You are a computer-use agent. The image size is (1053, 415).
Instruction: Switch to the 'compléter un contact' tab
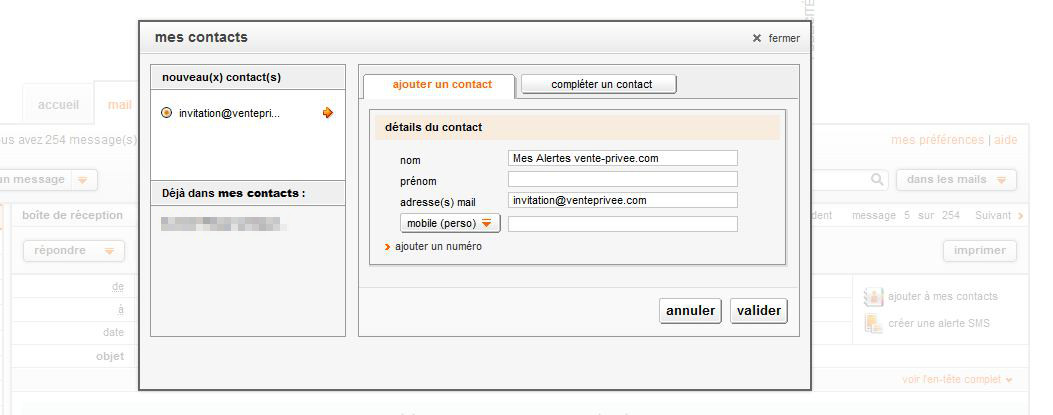click(599, 85)
